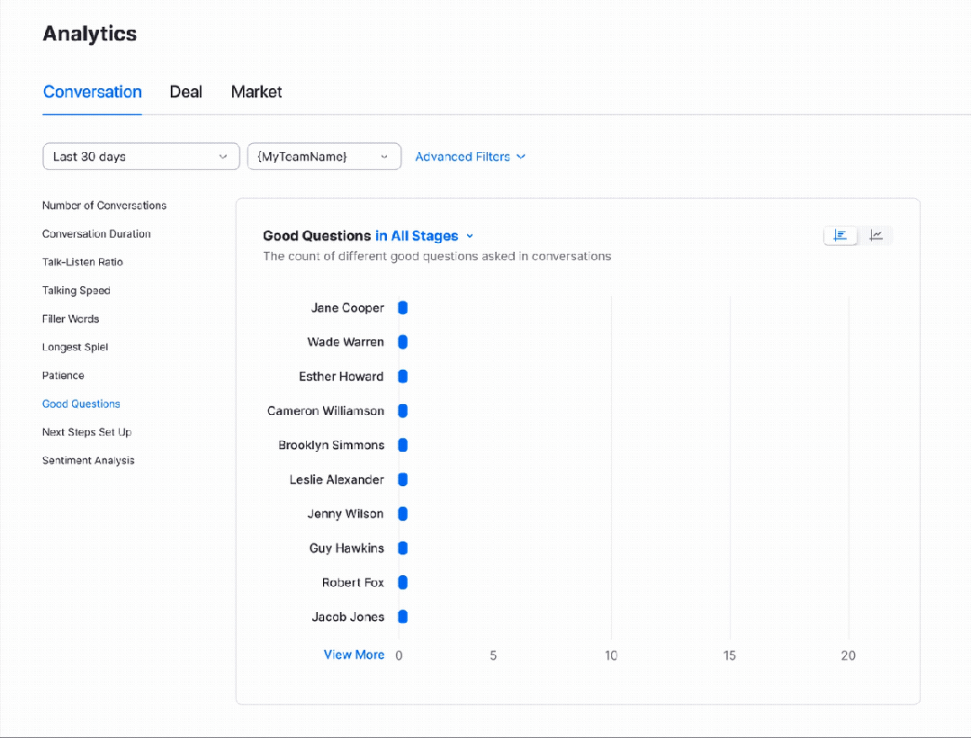The image size is (971, 738).
Task: Select Talk-Listen Ratio in sidebar
Action: [82, 262]
